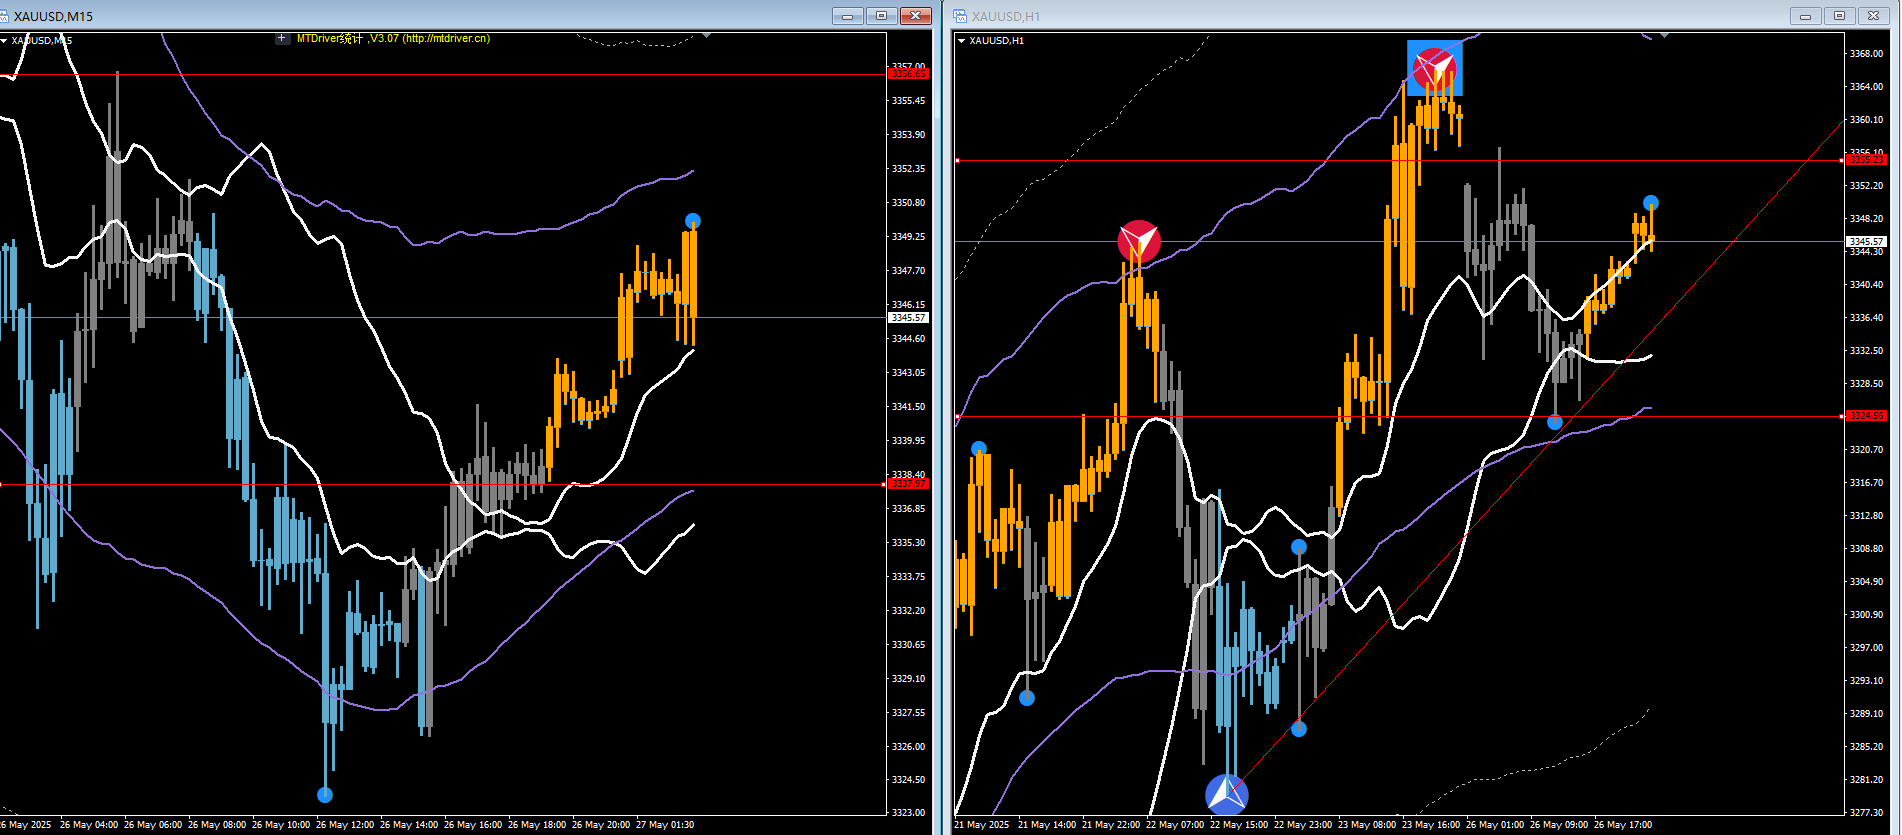Restore the XAUUSD,H1 chart window
1902x835 pixels.
[x=1839, y=16]
